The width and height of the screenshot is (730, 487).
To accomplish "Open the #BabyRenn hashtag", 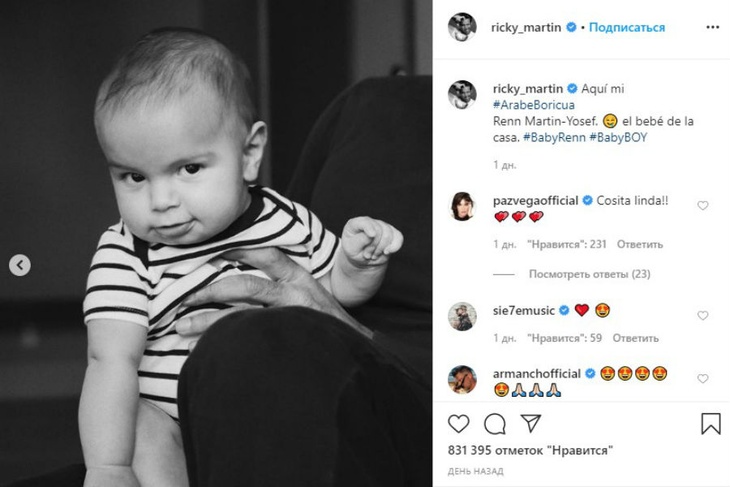I will point(554,137).
